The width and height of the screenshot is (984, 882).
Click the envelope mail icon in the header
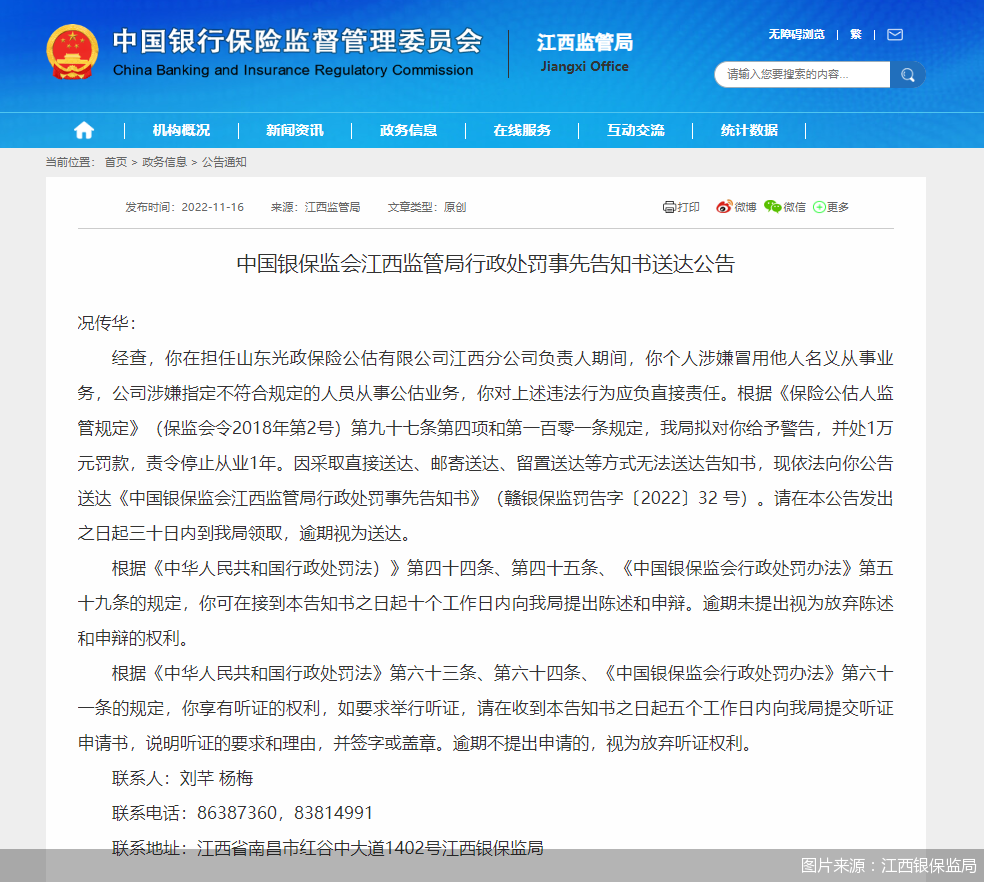[893, 33]
